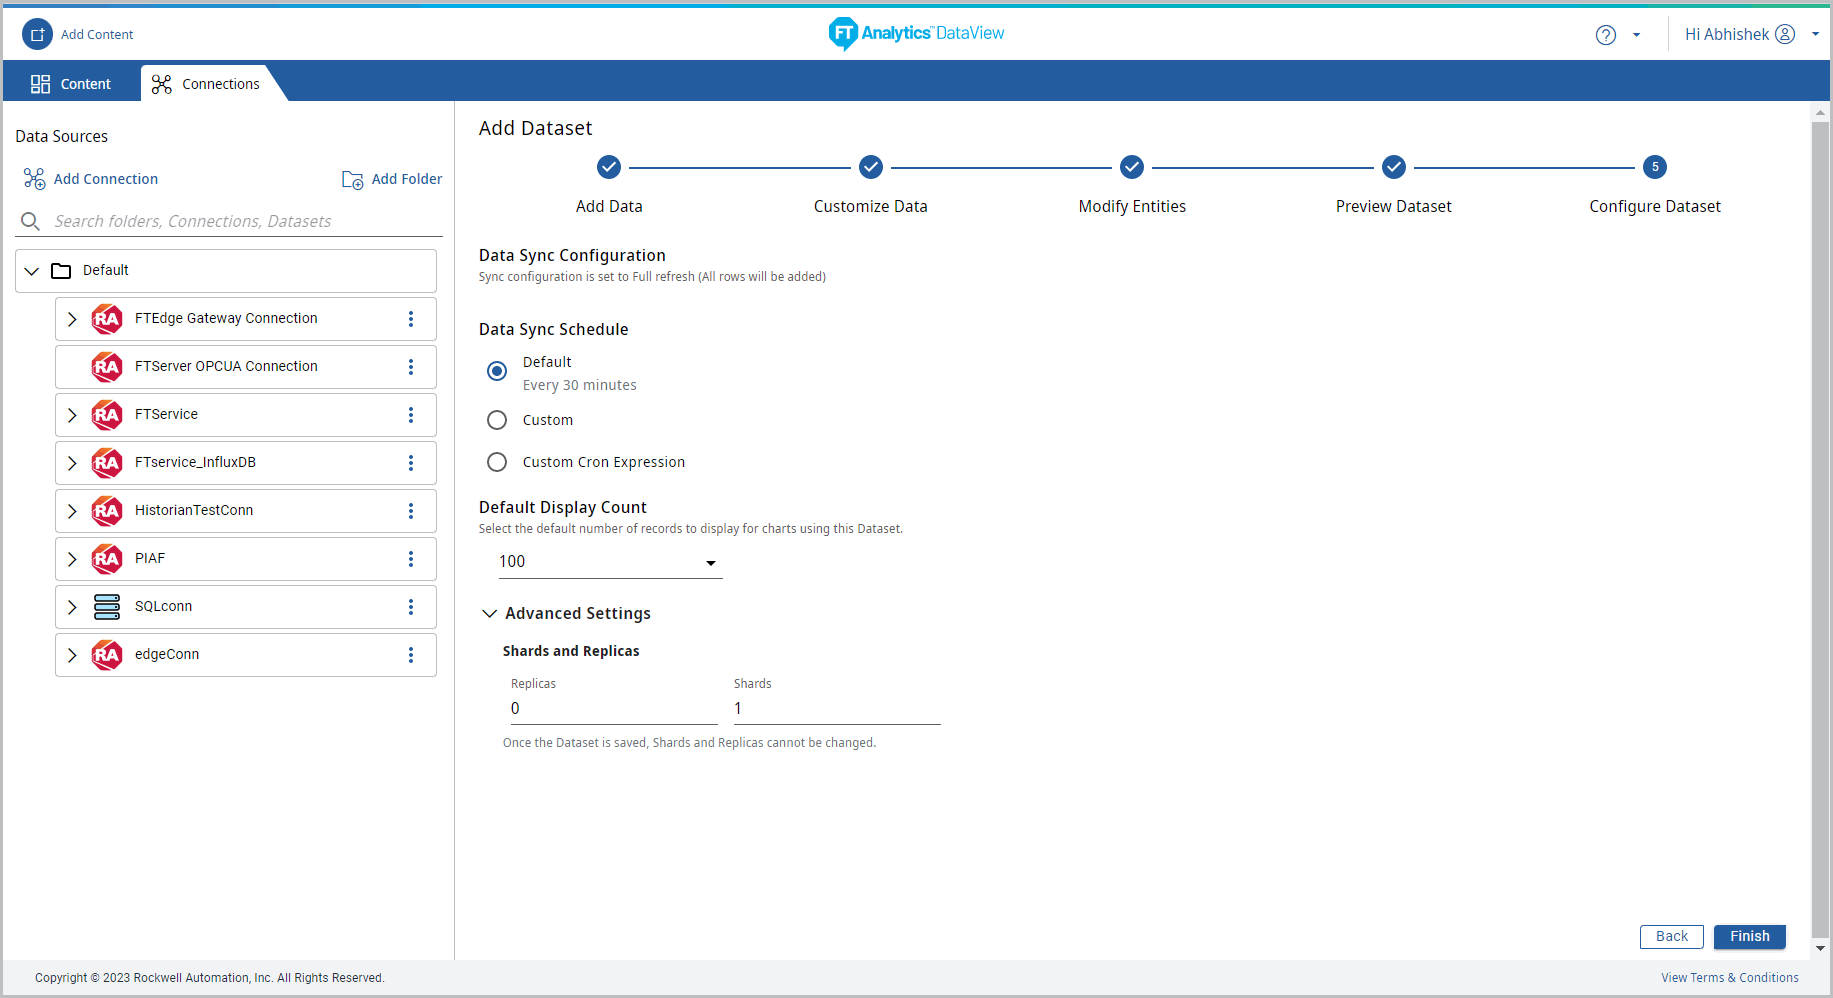This screenshot has height=998, width=1833.
Task: Expand the FTEdge Gateway Connection node
Action: pyautogui.click(x=72, y=319)
